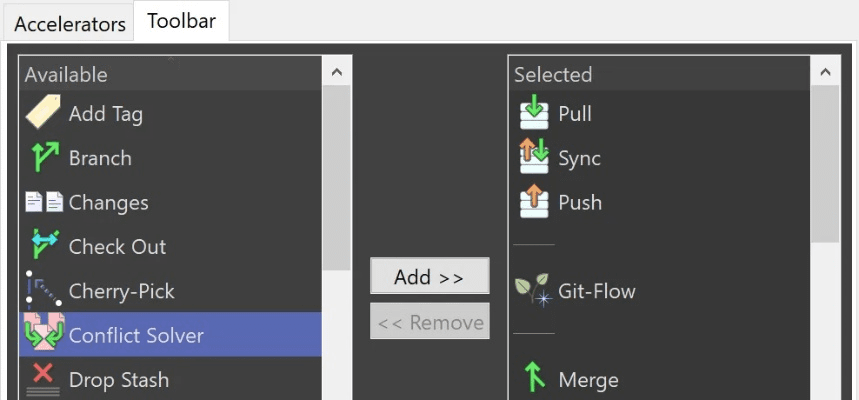
Task: Select the Conflict Solver icon
Action: 44,334
